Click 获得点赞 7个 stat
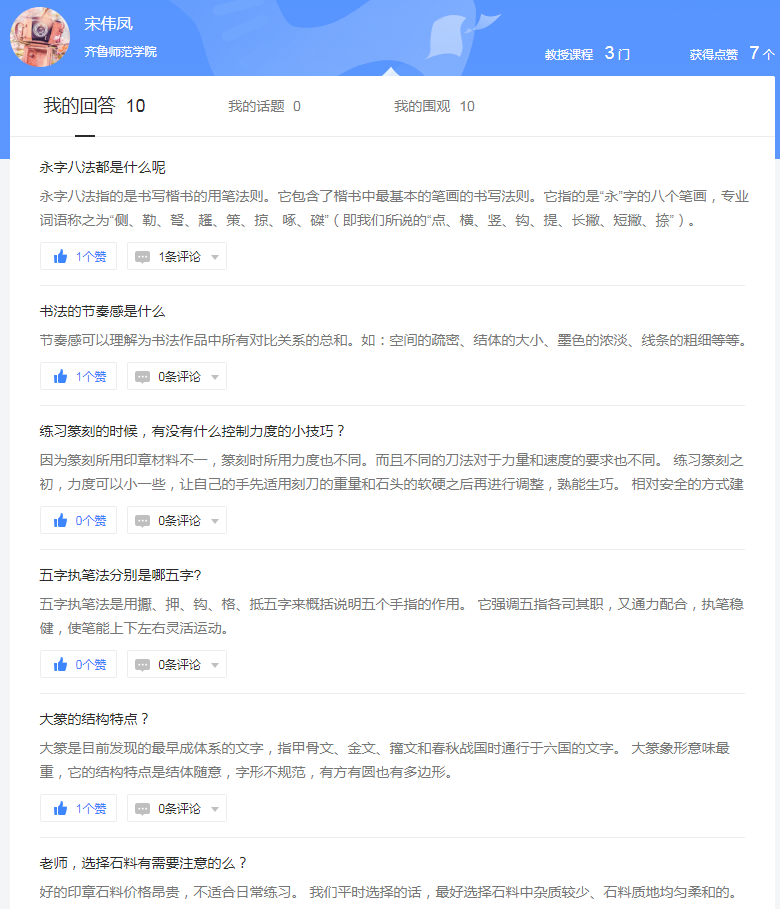Screen dimensions: 780x909 click(x=731, y=54)
